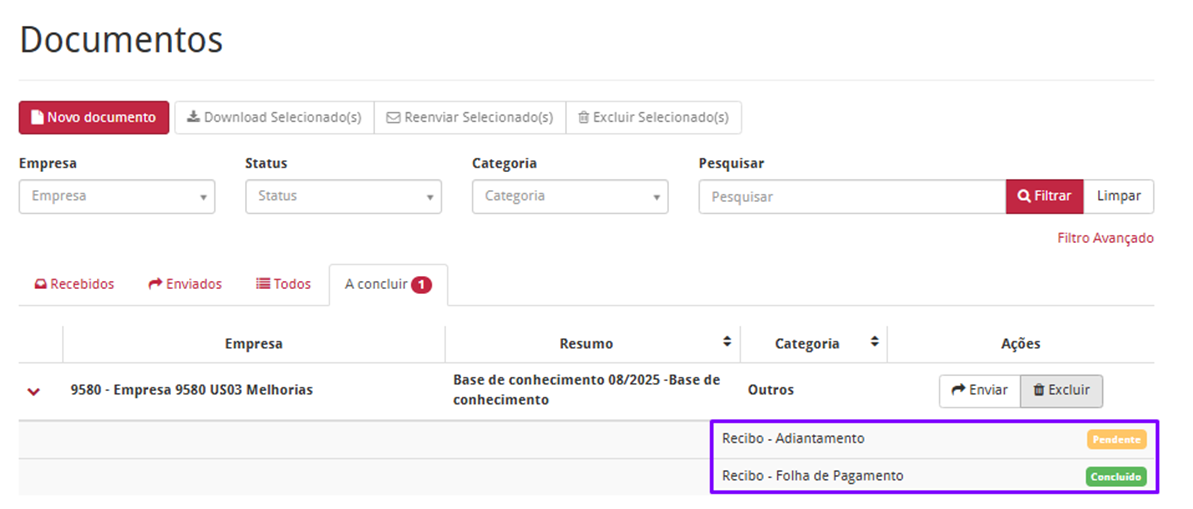Select the A concluir tab

coord(387,284)
